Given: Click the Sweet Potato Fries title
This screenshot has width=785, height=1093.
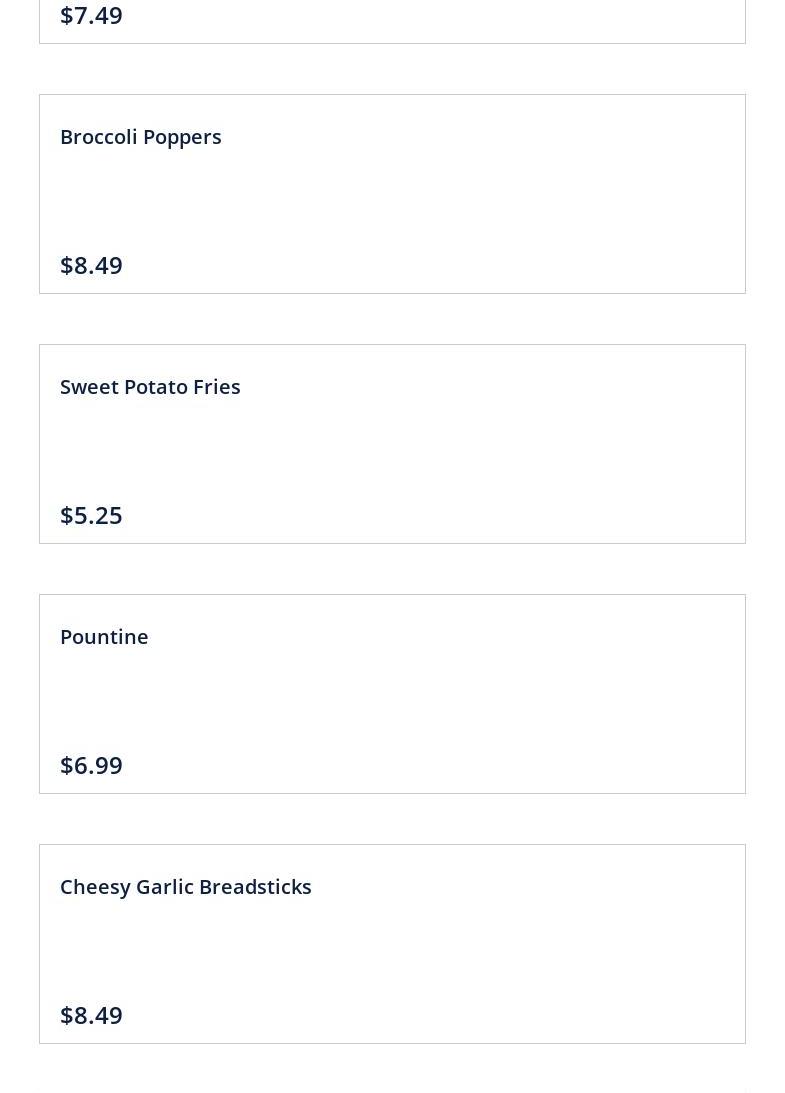Looking at the screenshot, I should click(x=150, y=387).
